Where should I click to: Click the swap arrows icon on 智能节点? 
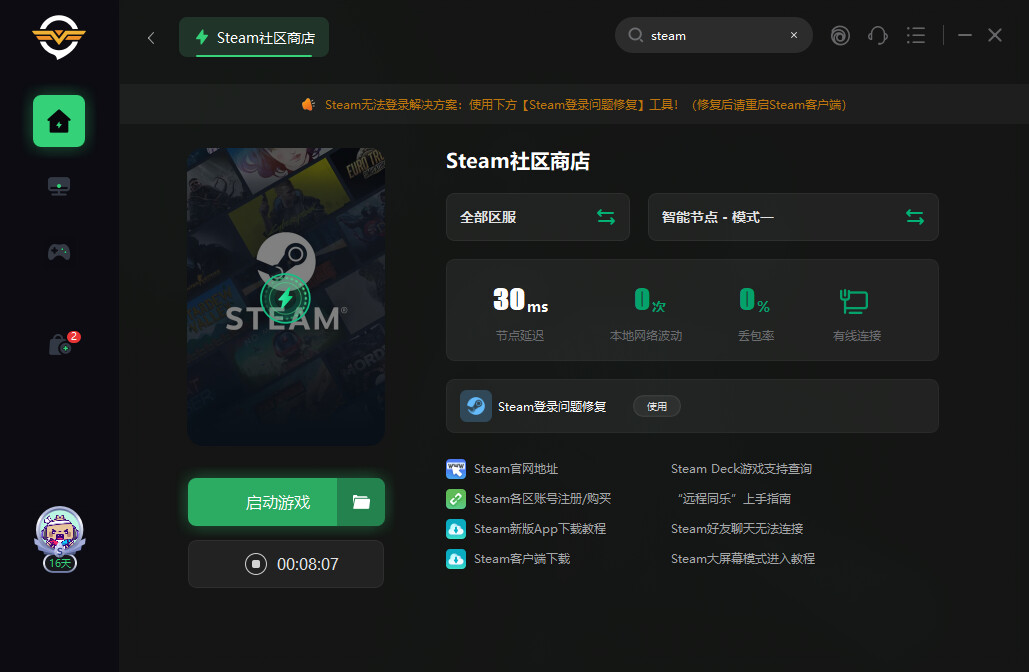(x=915, y=217)
